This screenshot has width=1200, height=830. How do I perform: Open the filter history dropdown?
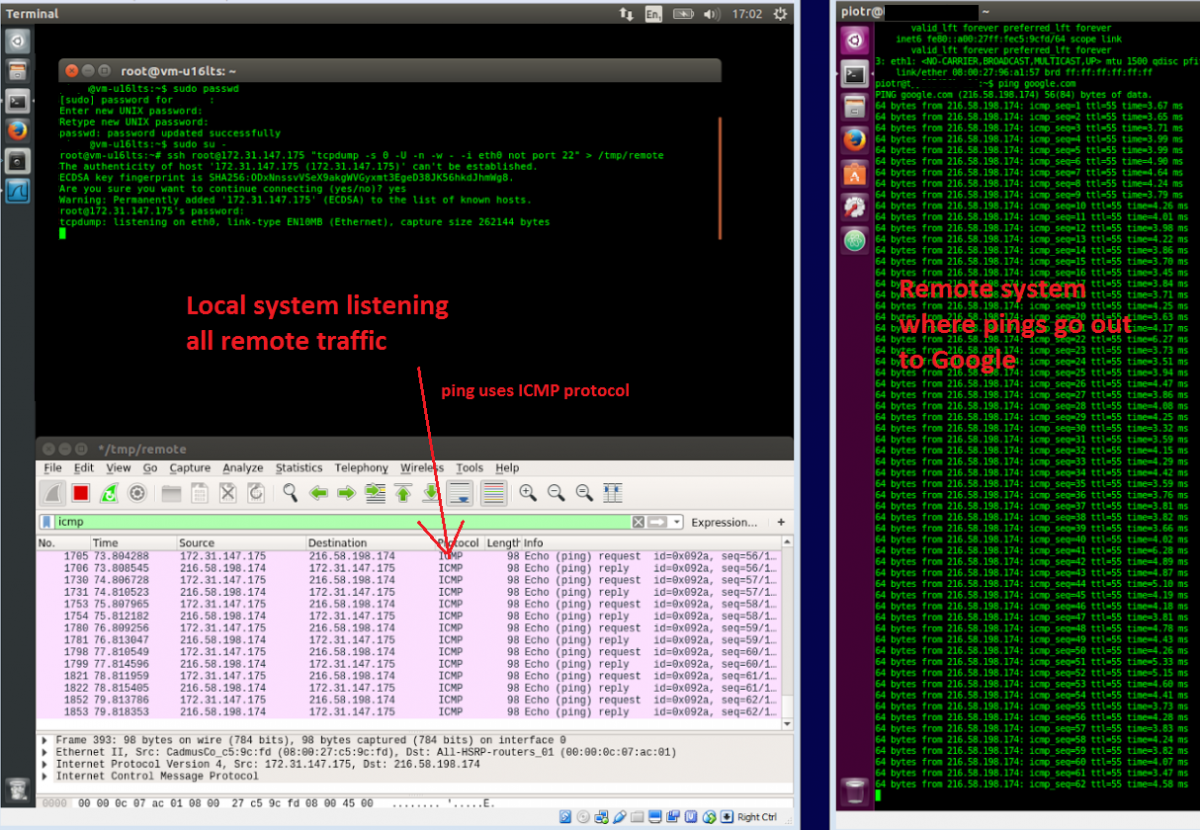[676, 521]
